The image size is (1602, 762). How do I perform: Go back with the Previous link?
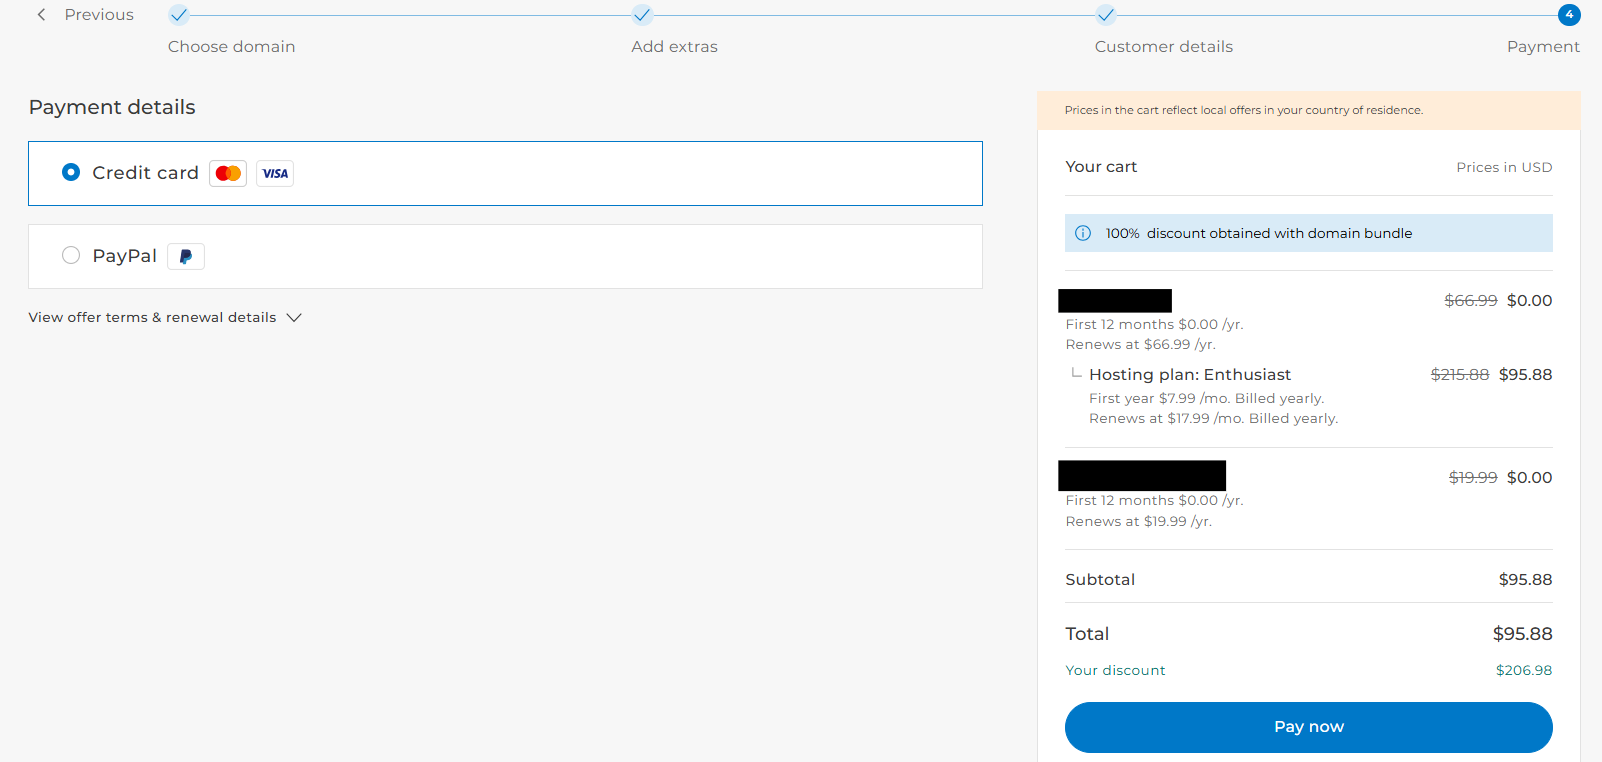(99, 15)
